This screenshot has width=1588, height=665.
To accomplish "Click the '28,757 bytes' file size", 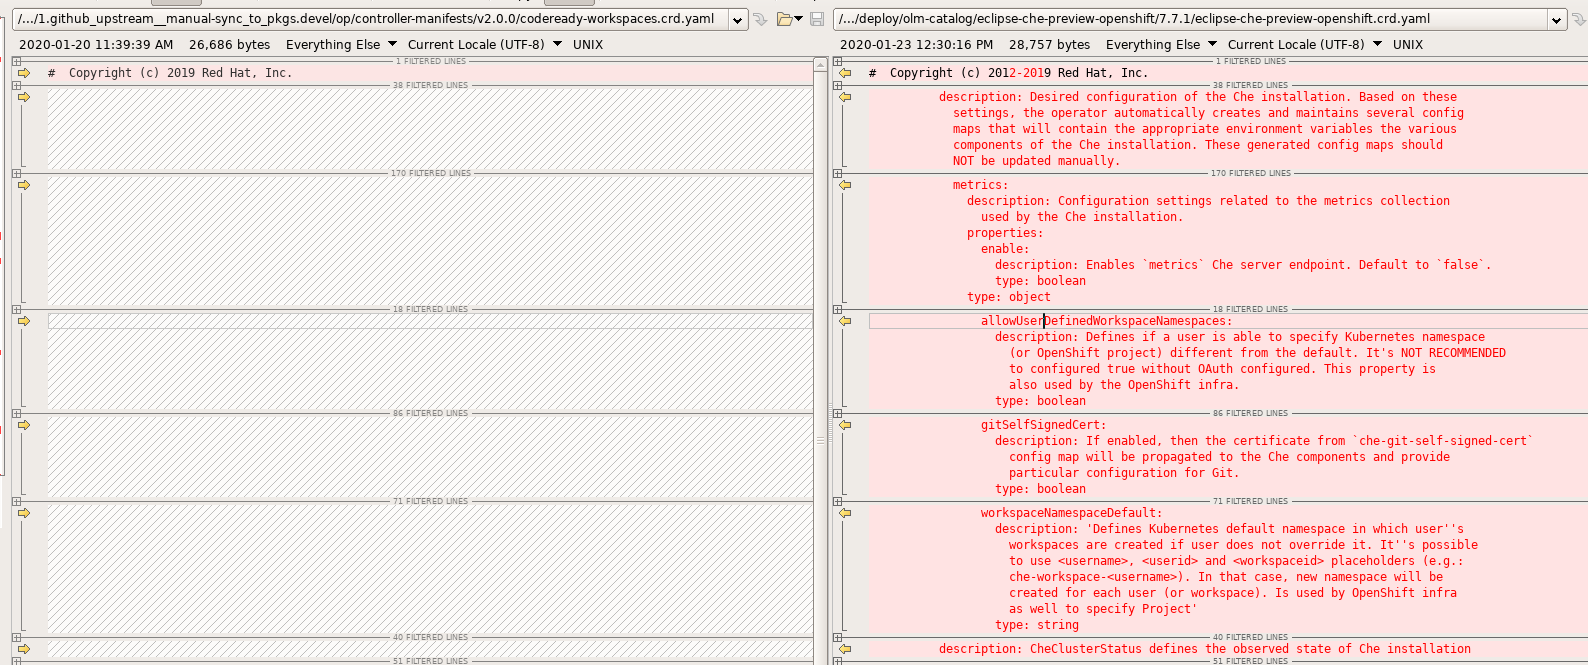I will [x=1049, y=44].
